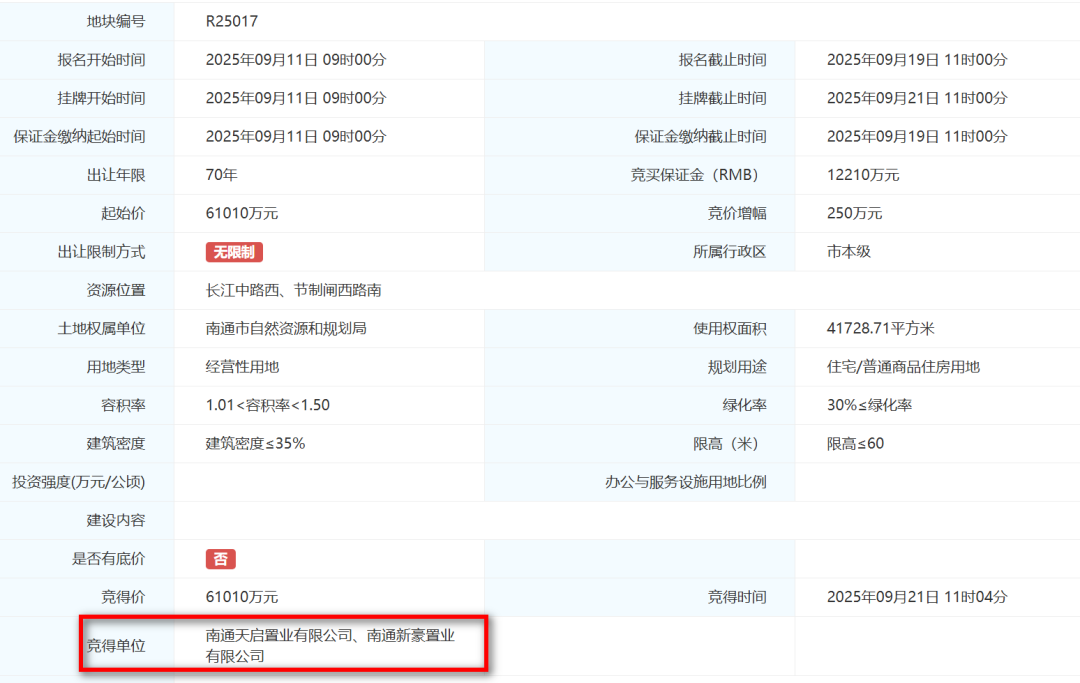Select winning bidder 南通天启置业有限公司 text
The height and width of the screenshot is (683, 1080).
point(279,635)
